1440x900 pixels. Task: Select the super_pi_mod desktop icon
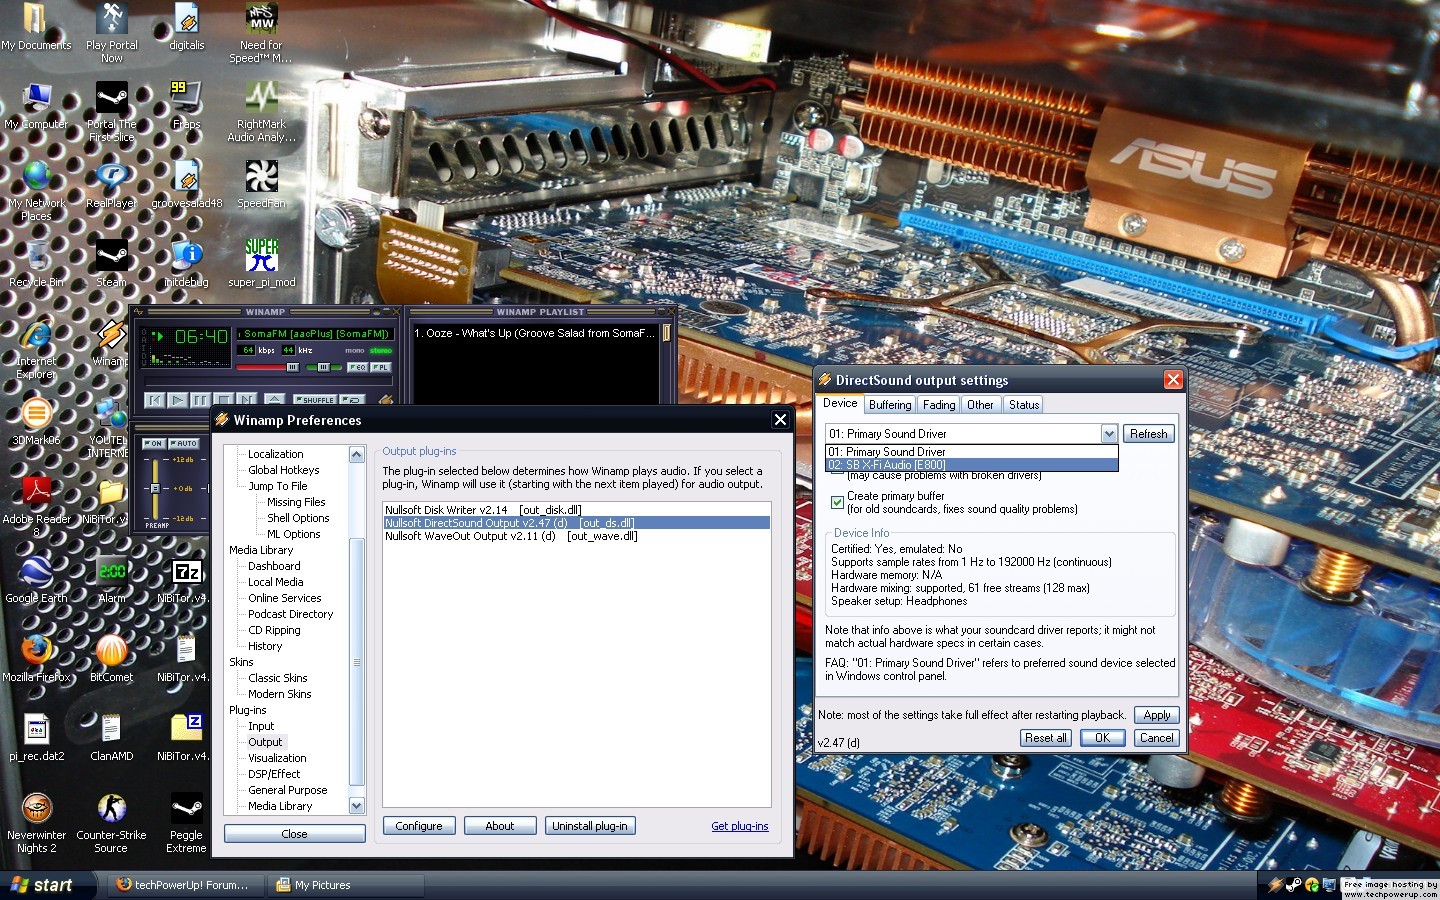click(261, 263)
